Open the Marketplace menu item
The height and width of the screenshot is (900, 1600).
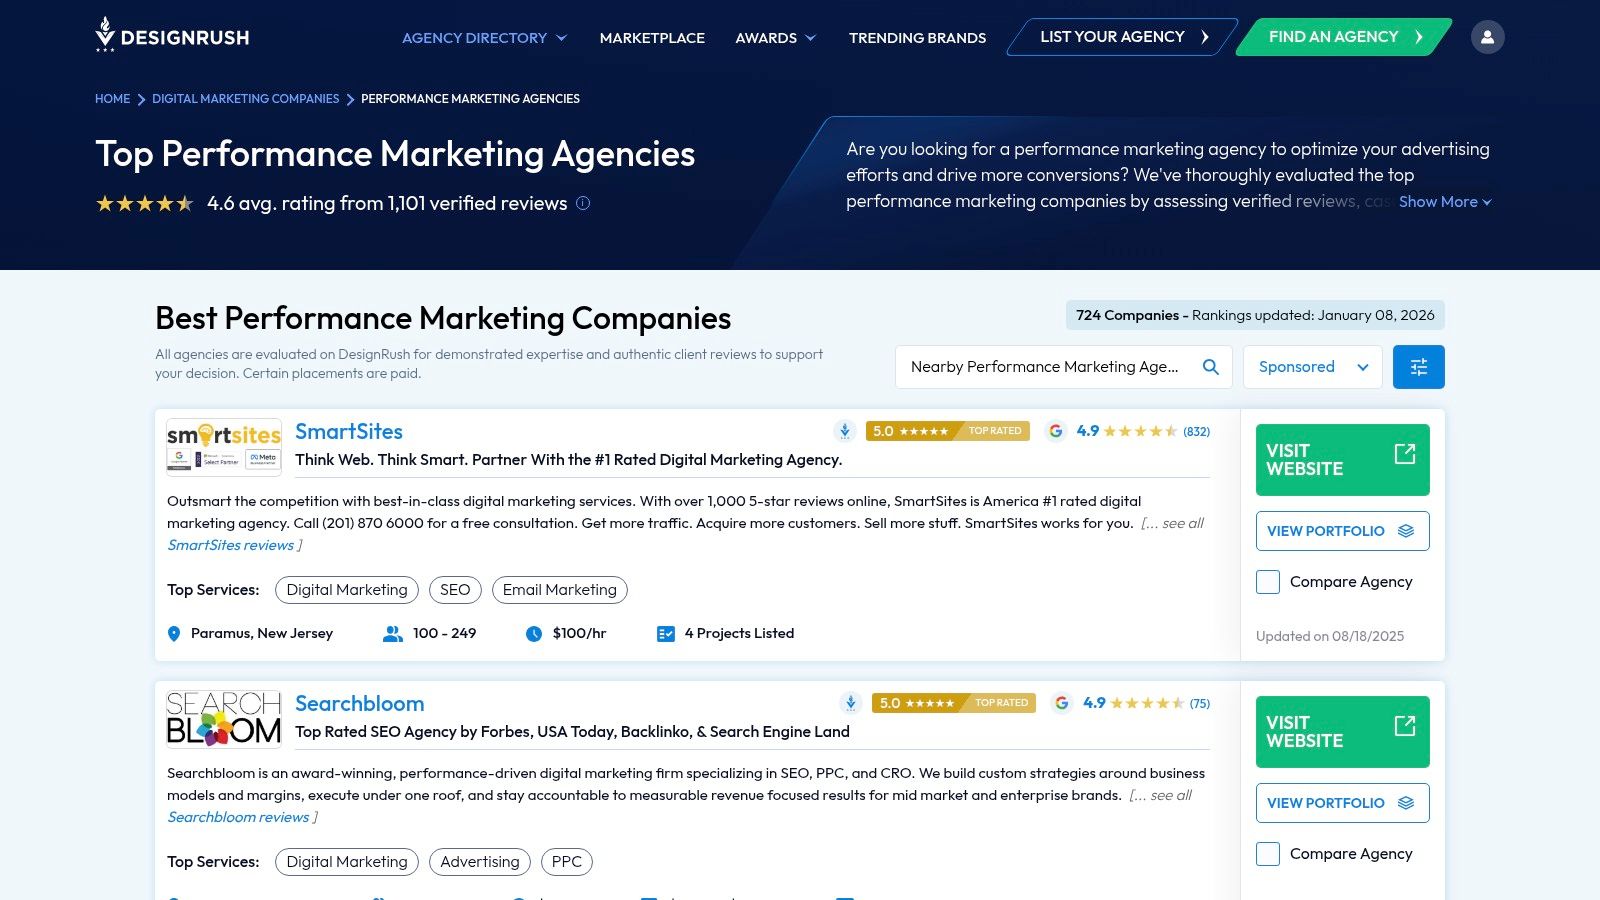tap(652, 38)
